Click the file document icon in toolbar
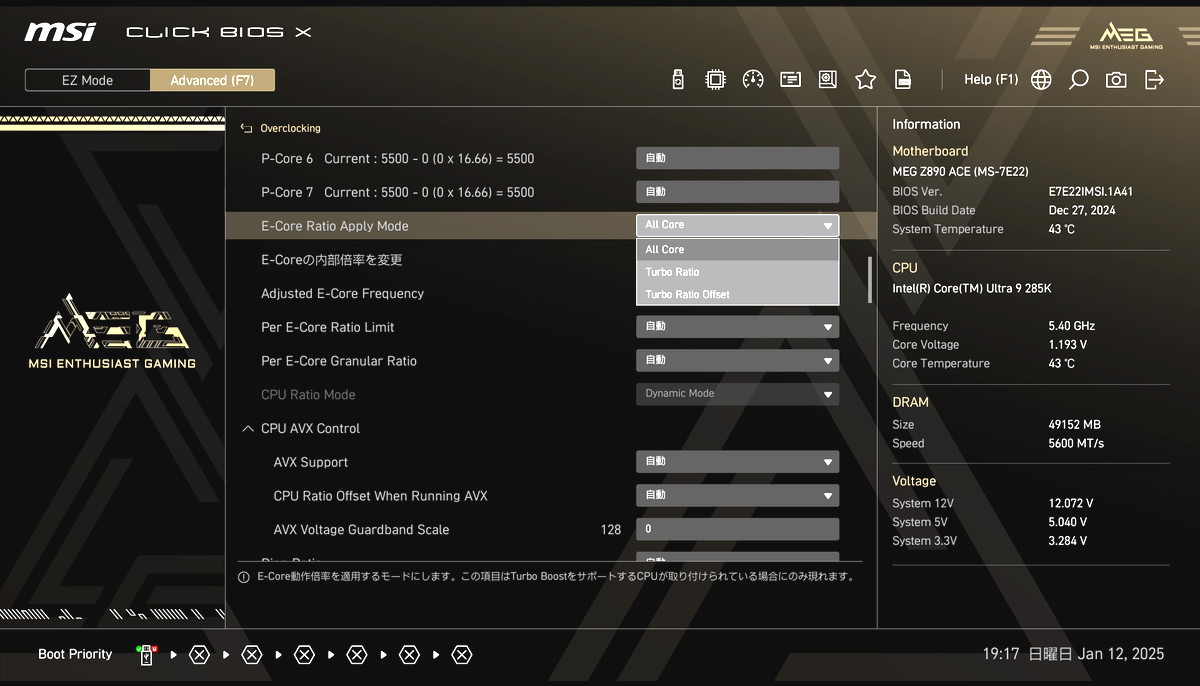The width and height of the screenshot is (1200, 686). [x=903, y=80]
